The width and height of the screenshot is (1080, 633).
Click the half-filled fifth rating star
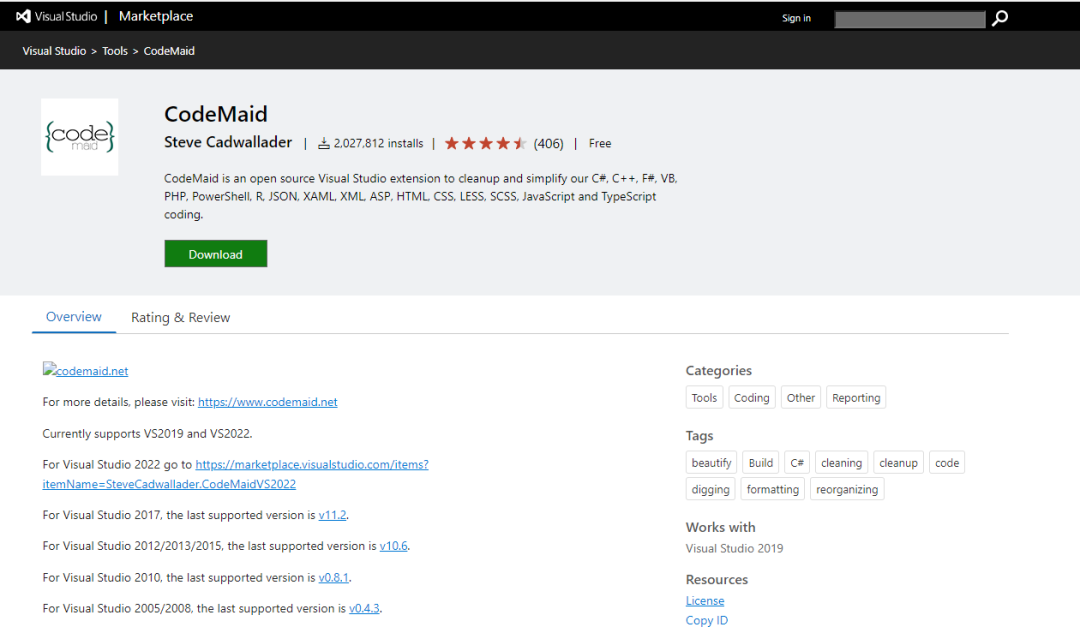[x=518, y=143]
